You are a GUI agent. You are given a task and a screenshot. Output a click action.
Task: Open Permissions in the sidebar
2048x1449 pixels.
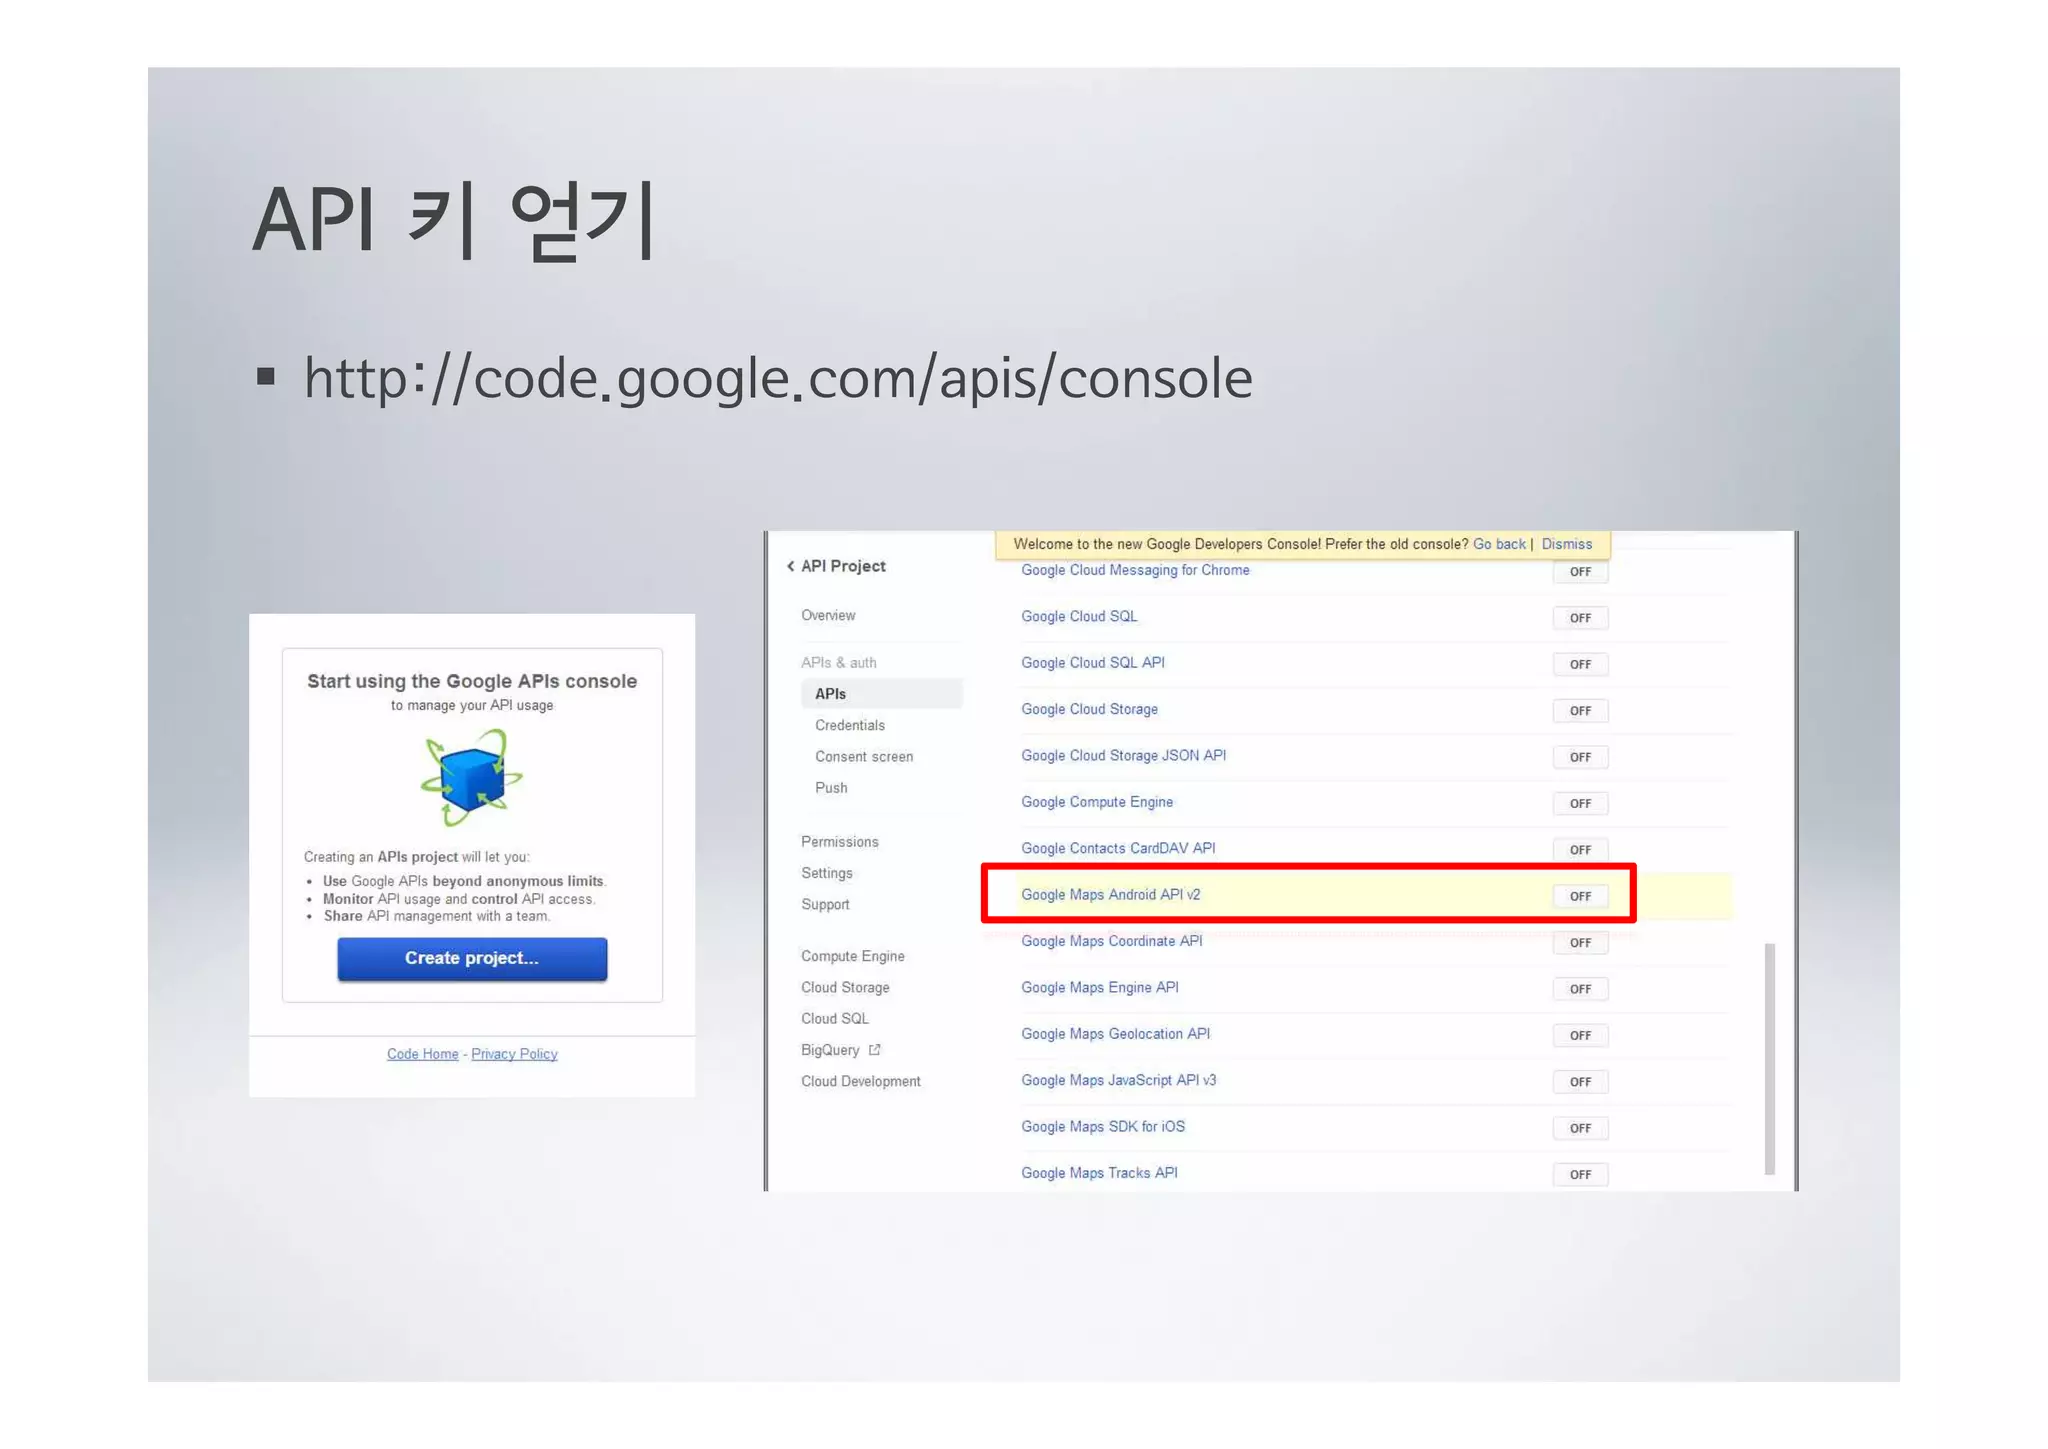click(x=840, y=842)
